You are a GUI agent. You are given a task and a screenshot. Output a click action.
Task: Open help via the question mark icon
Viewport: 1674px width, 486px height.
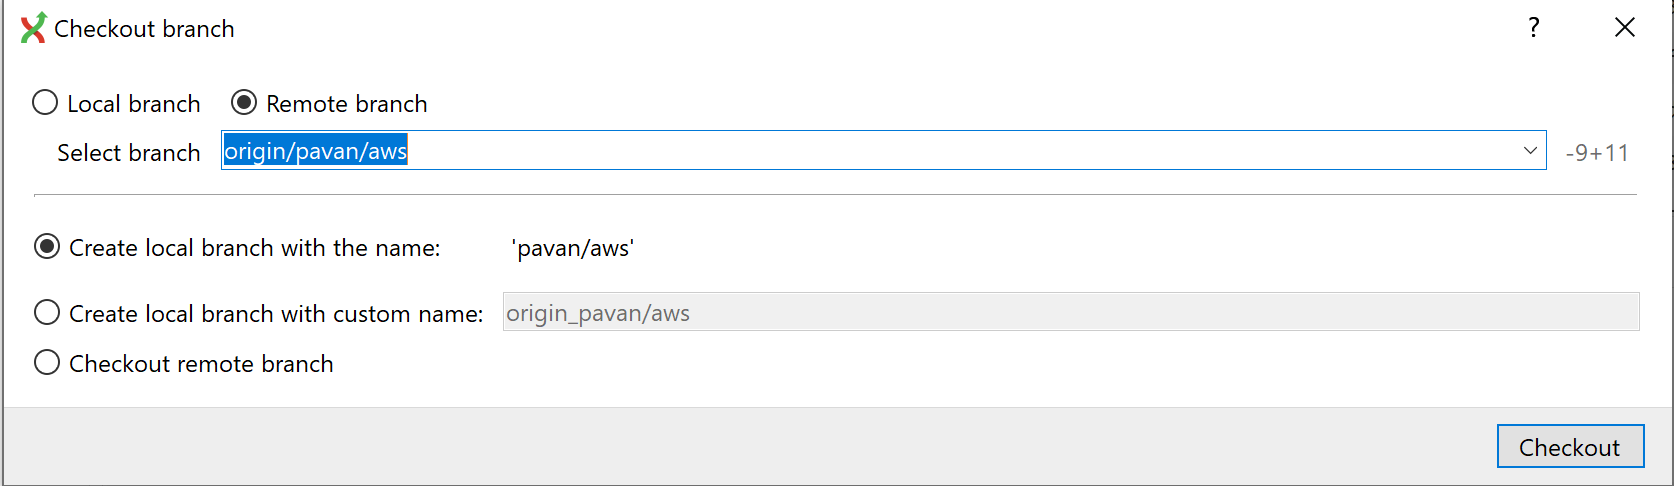(1533, 28)
